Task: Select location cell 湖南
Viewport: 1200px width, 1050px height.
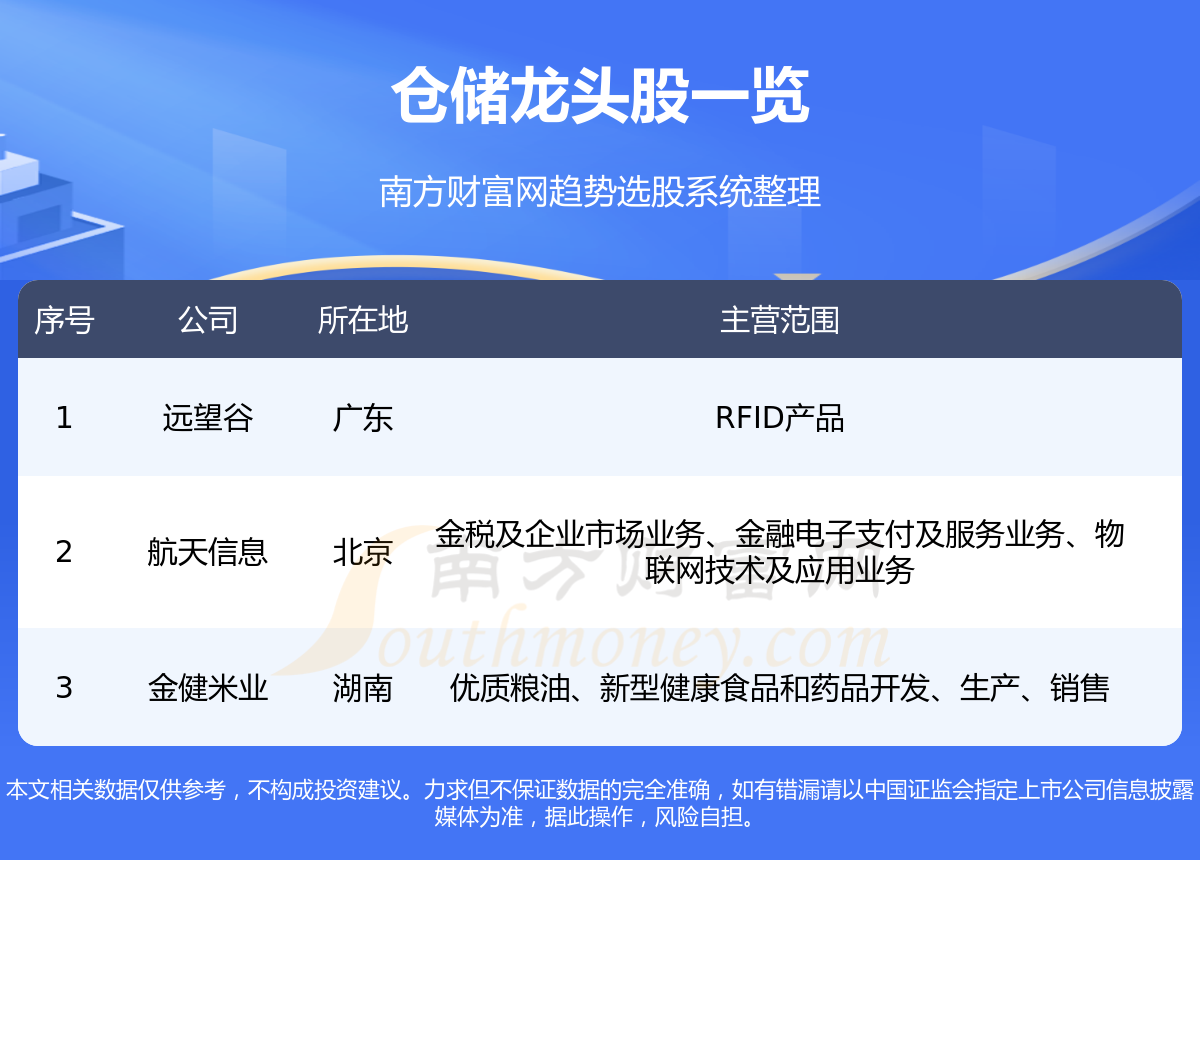Action: [363, 688]
